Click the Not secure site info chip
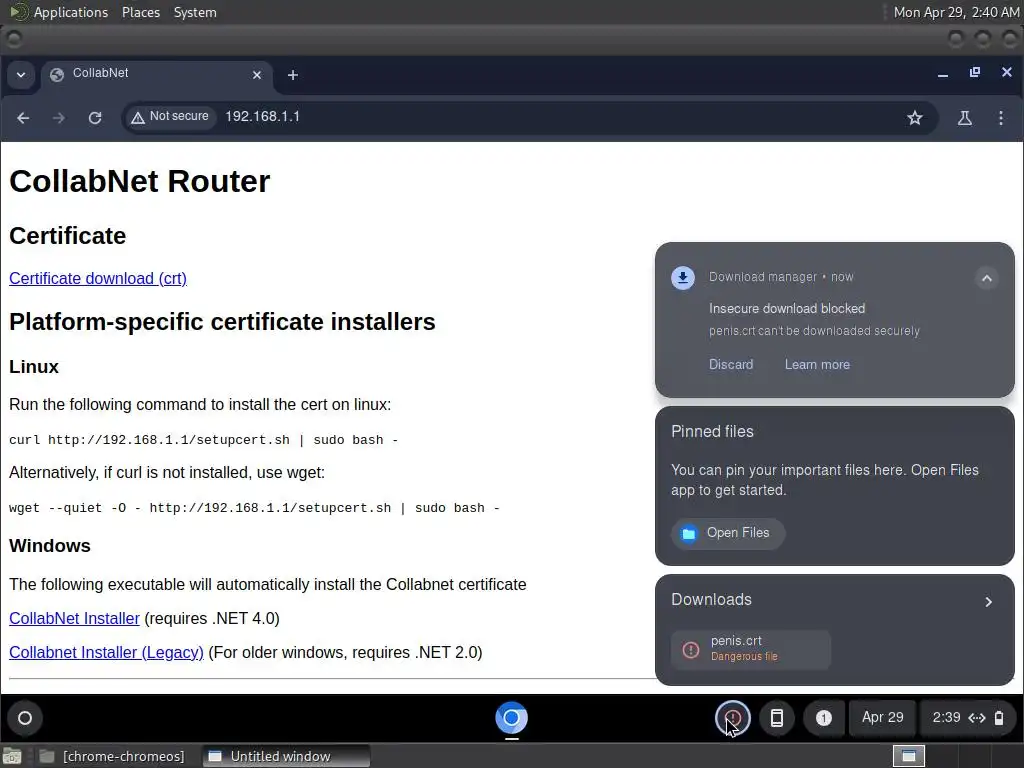Viewport: 1024px width, 768px height. (x=170, y=117)
